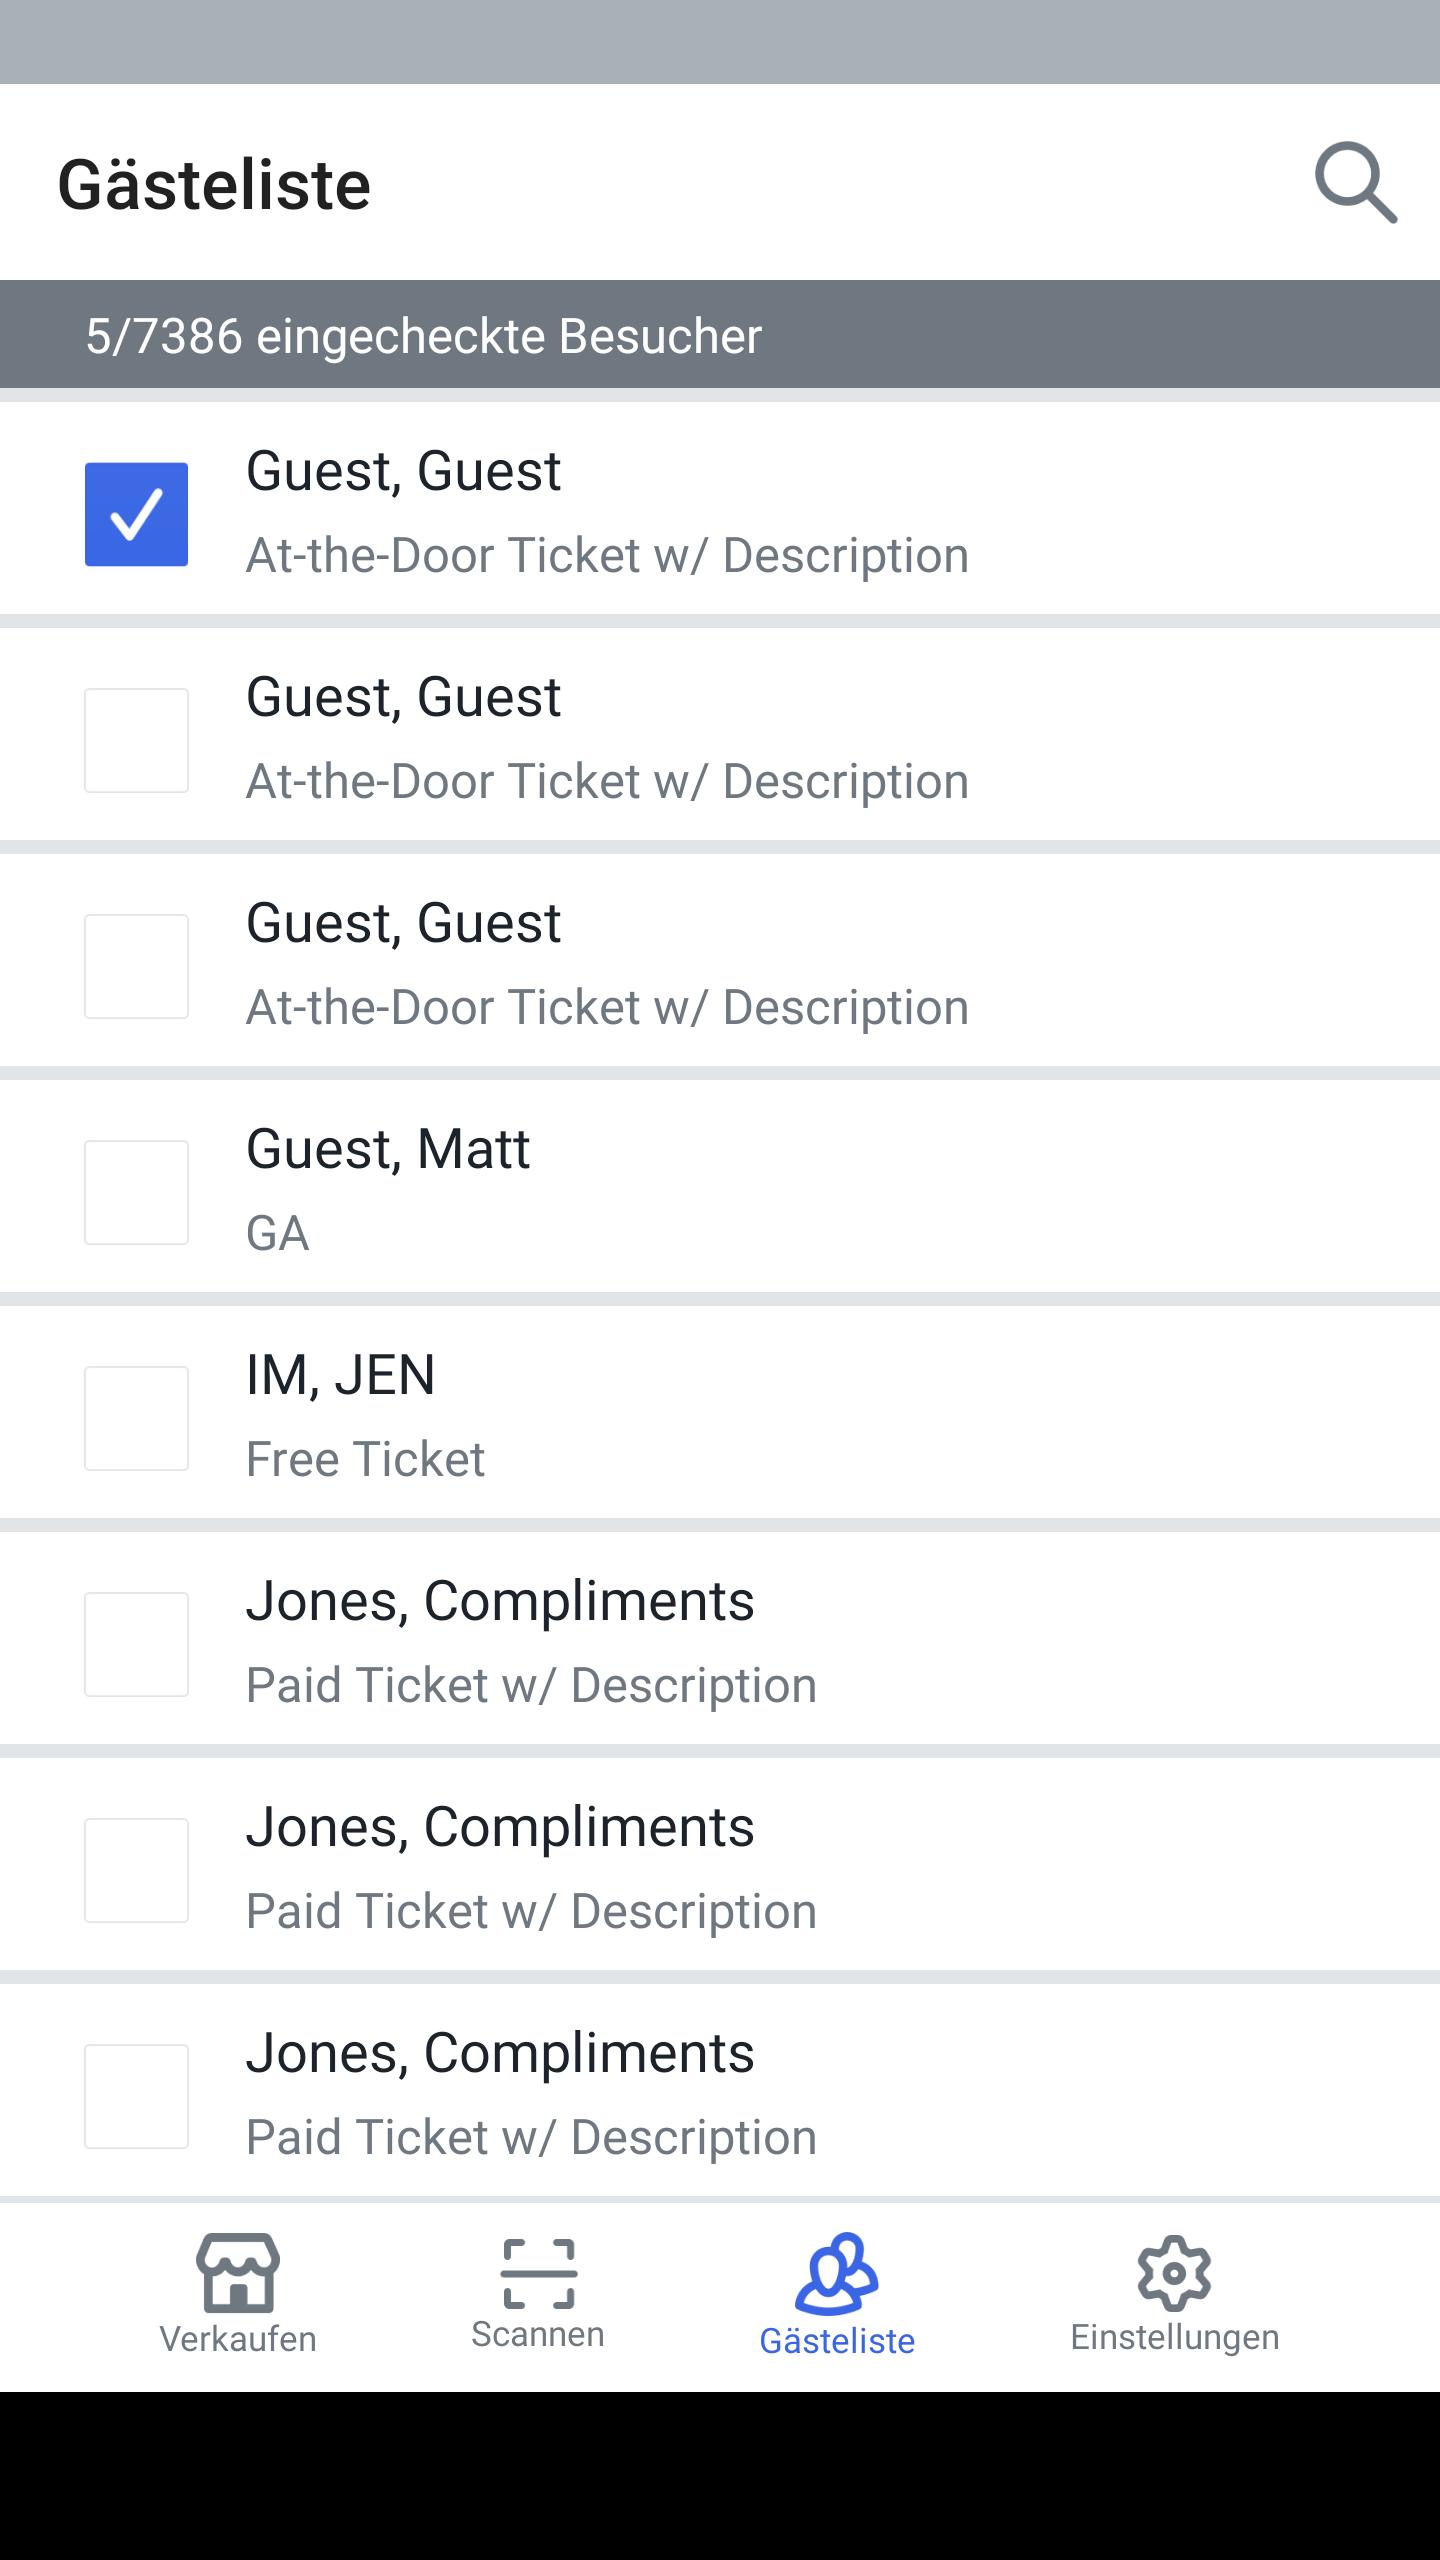Check in Guest, Matt via checkbox
Viewport: 1440px width, 2560px height.
click(x=136, y=1192)
